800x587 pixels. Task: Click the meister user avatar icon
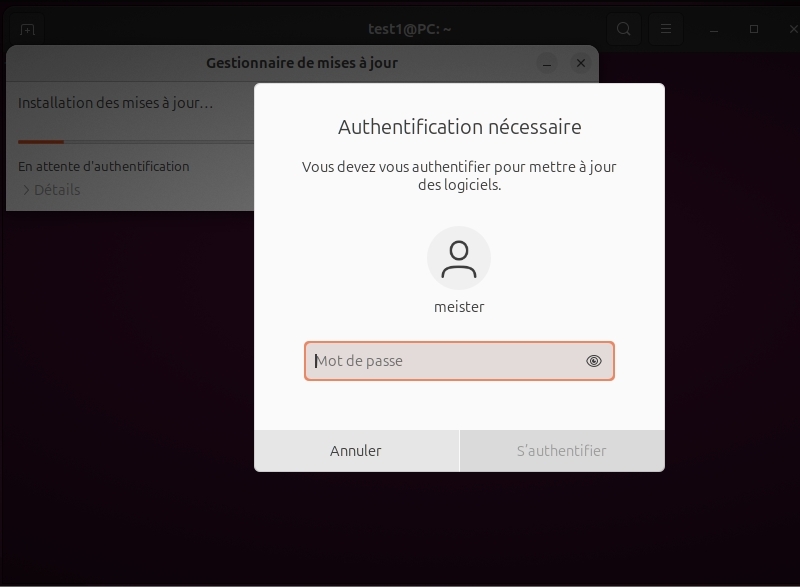click(x=459, y=257)
